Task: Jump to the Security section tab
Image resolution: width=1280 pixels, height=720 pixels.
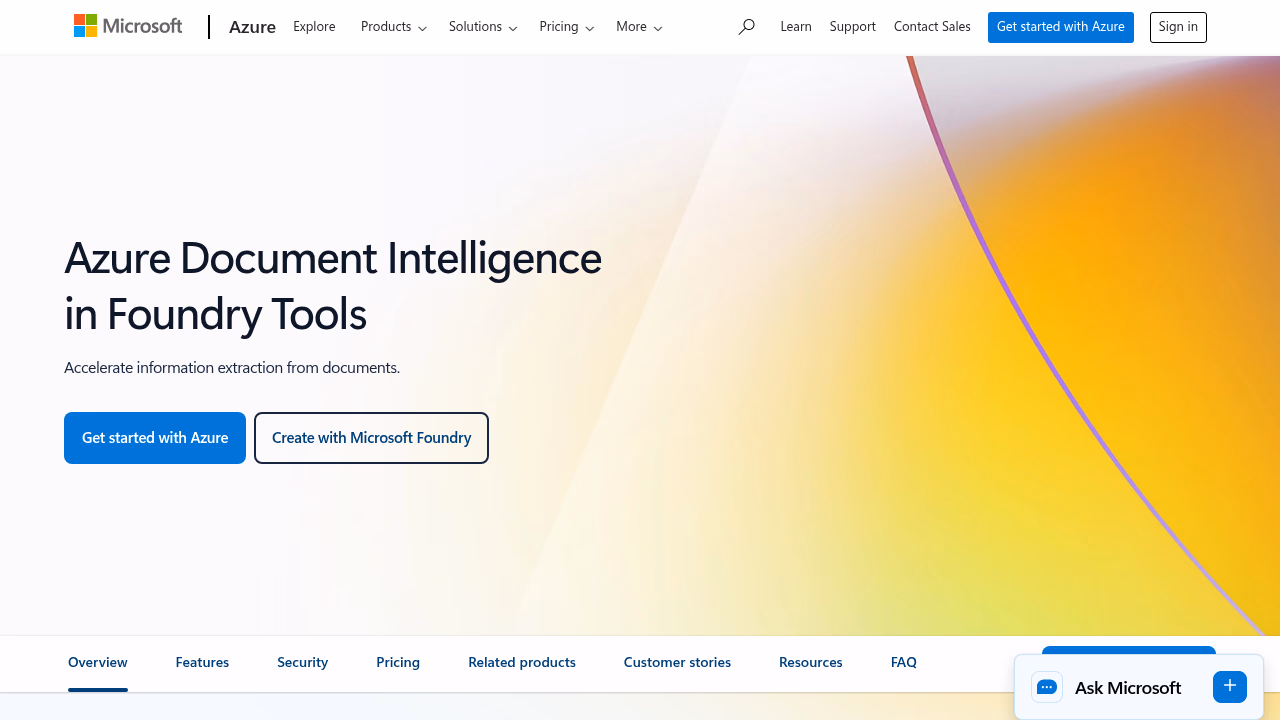Action: tap(302, 662)
